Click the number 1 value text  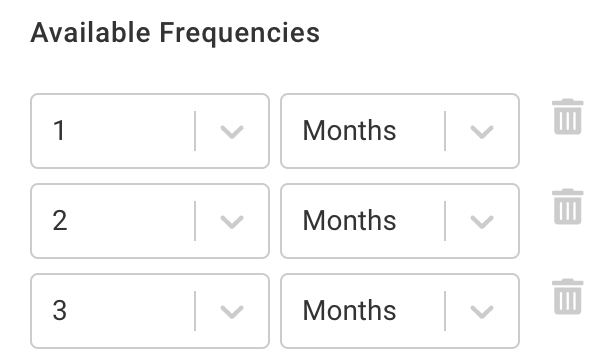coord(59,131)
